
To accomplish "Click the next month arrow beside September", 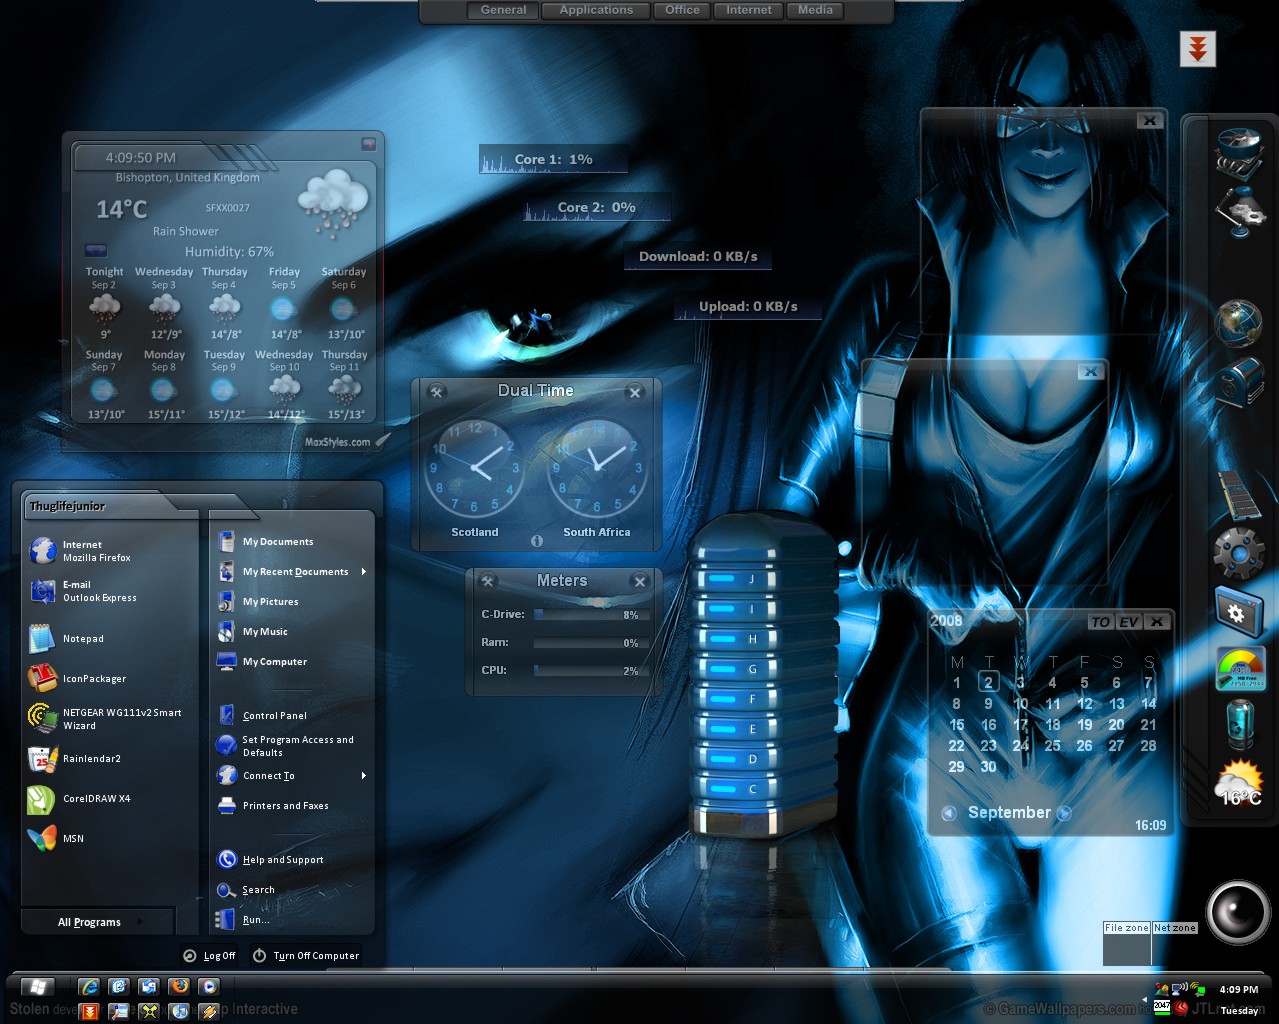I will pyautogui.click(x=1065, y=813).
